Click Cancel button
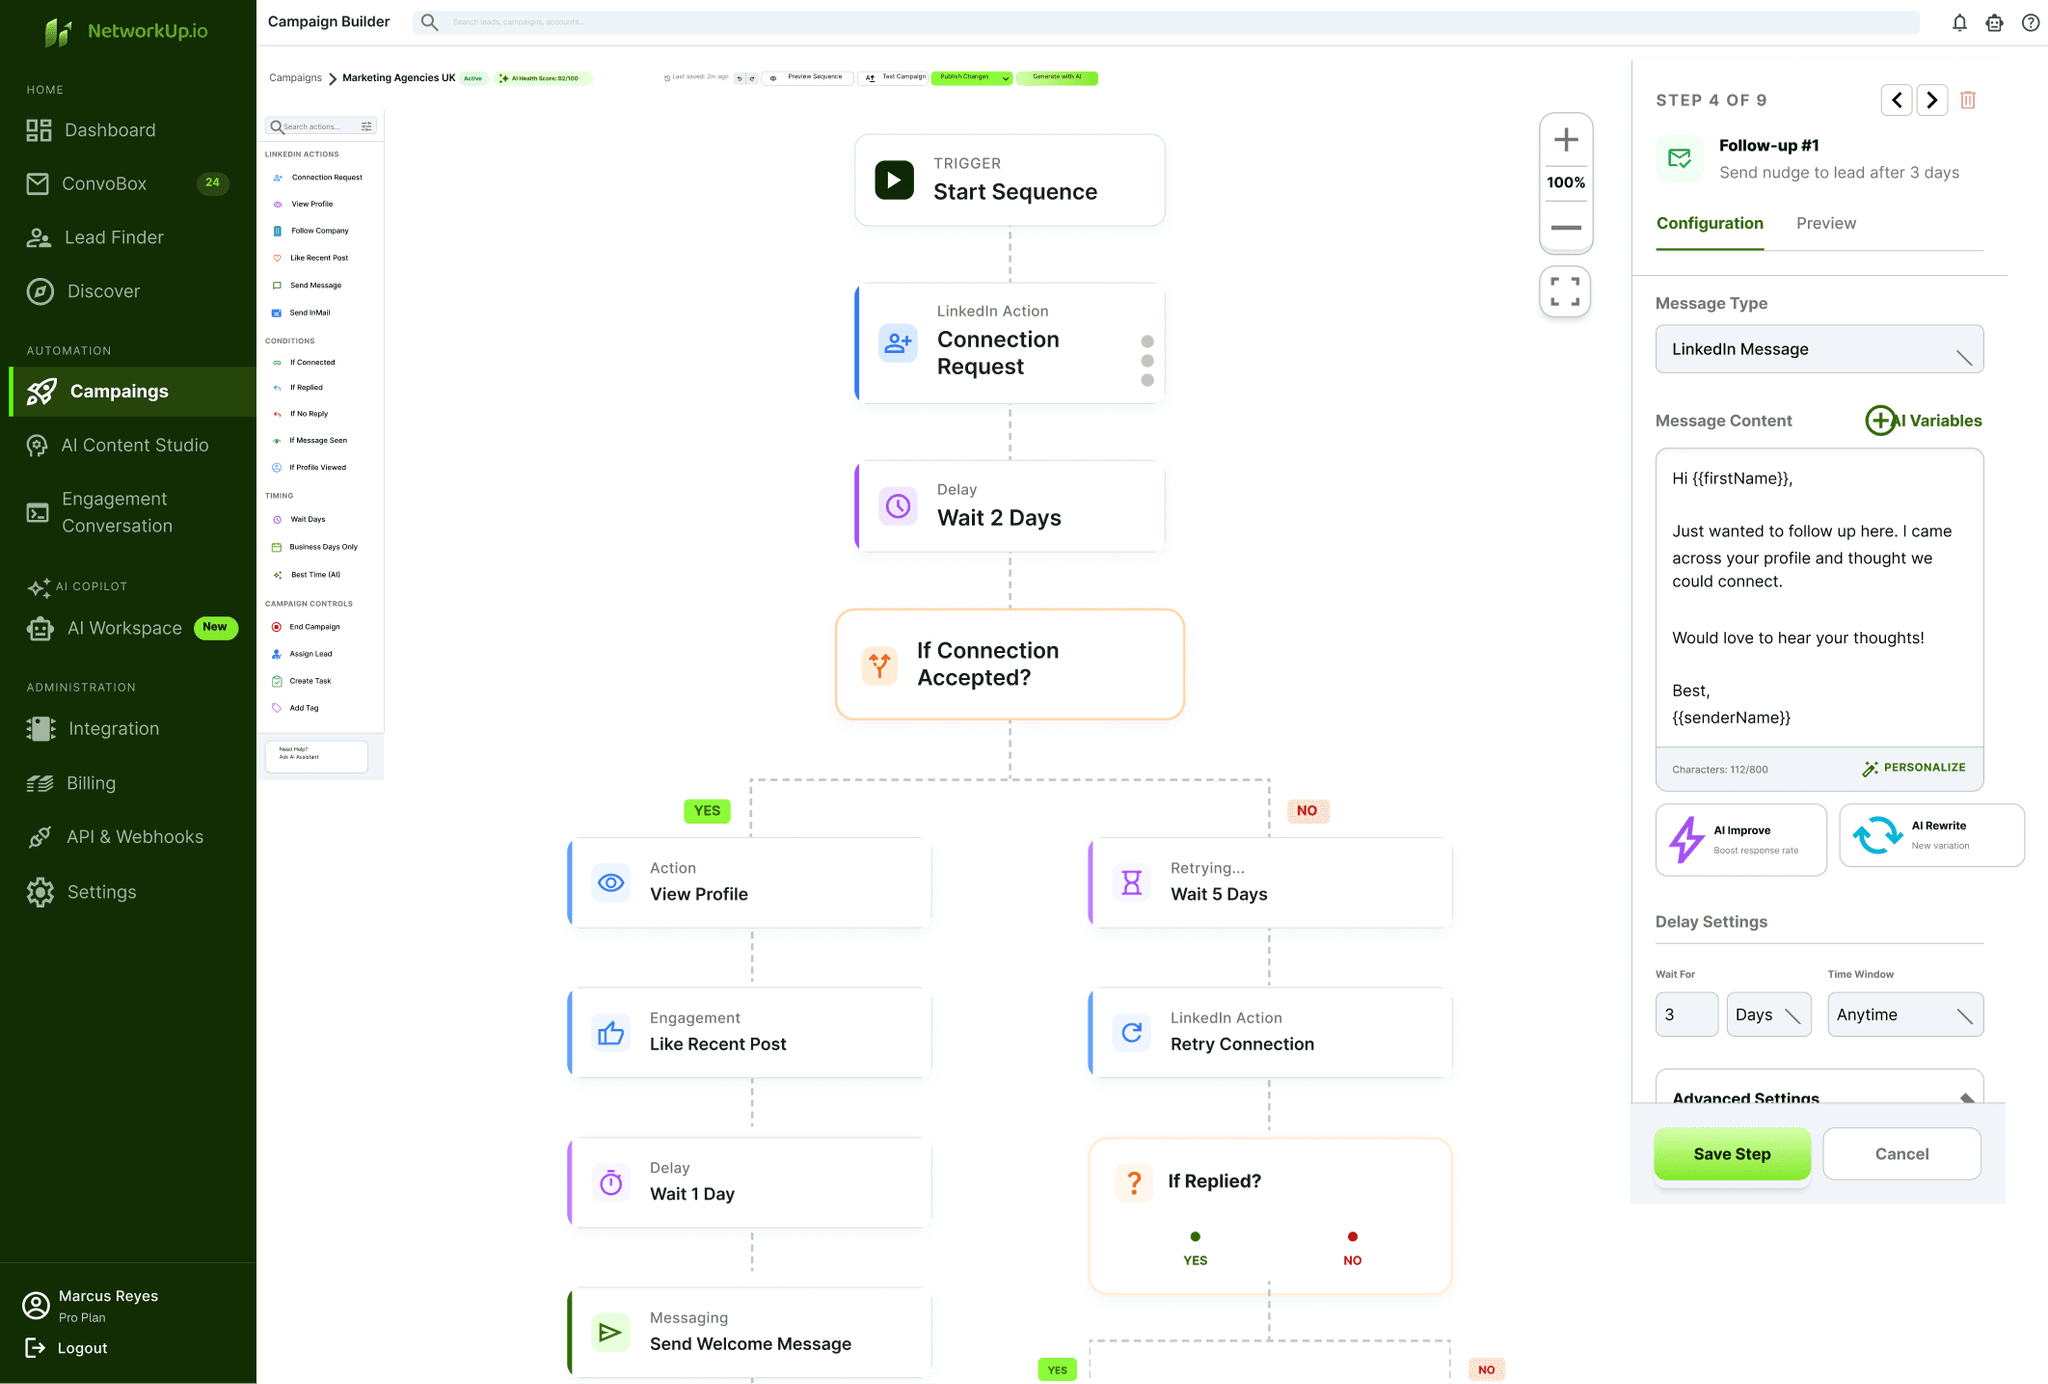 (1901, 1154)
